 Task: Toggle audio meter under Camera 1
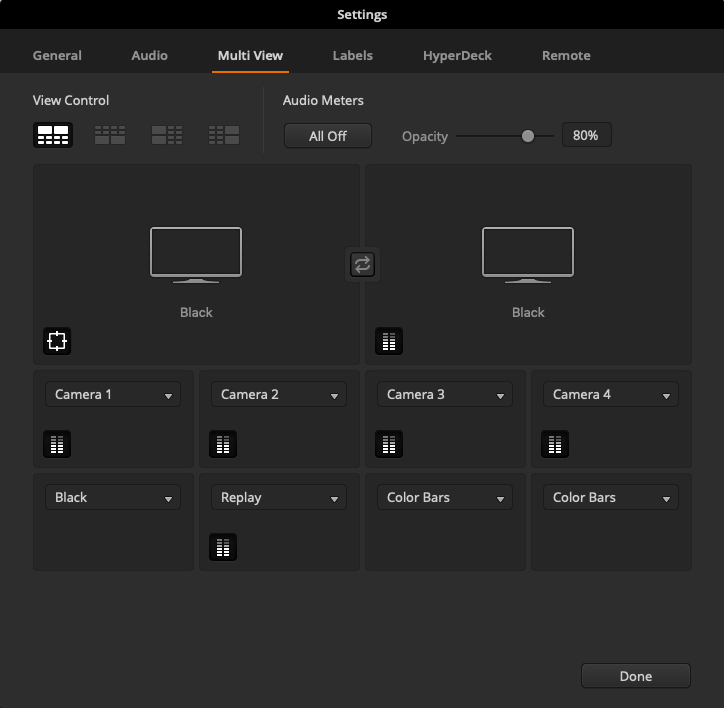coord(57,444)
